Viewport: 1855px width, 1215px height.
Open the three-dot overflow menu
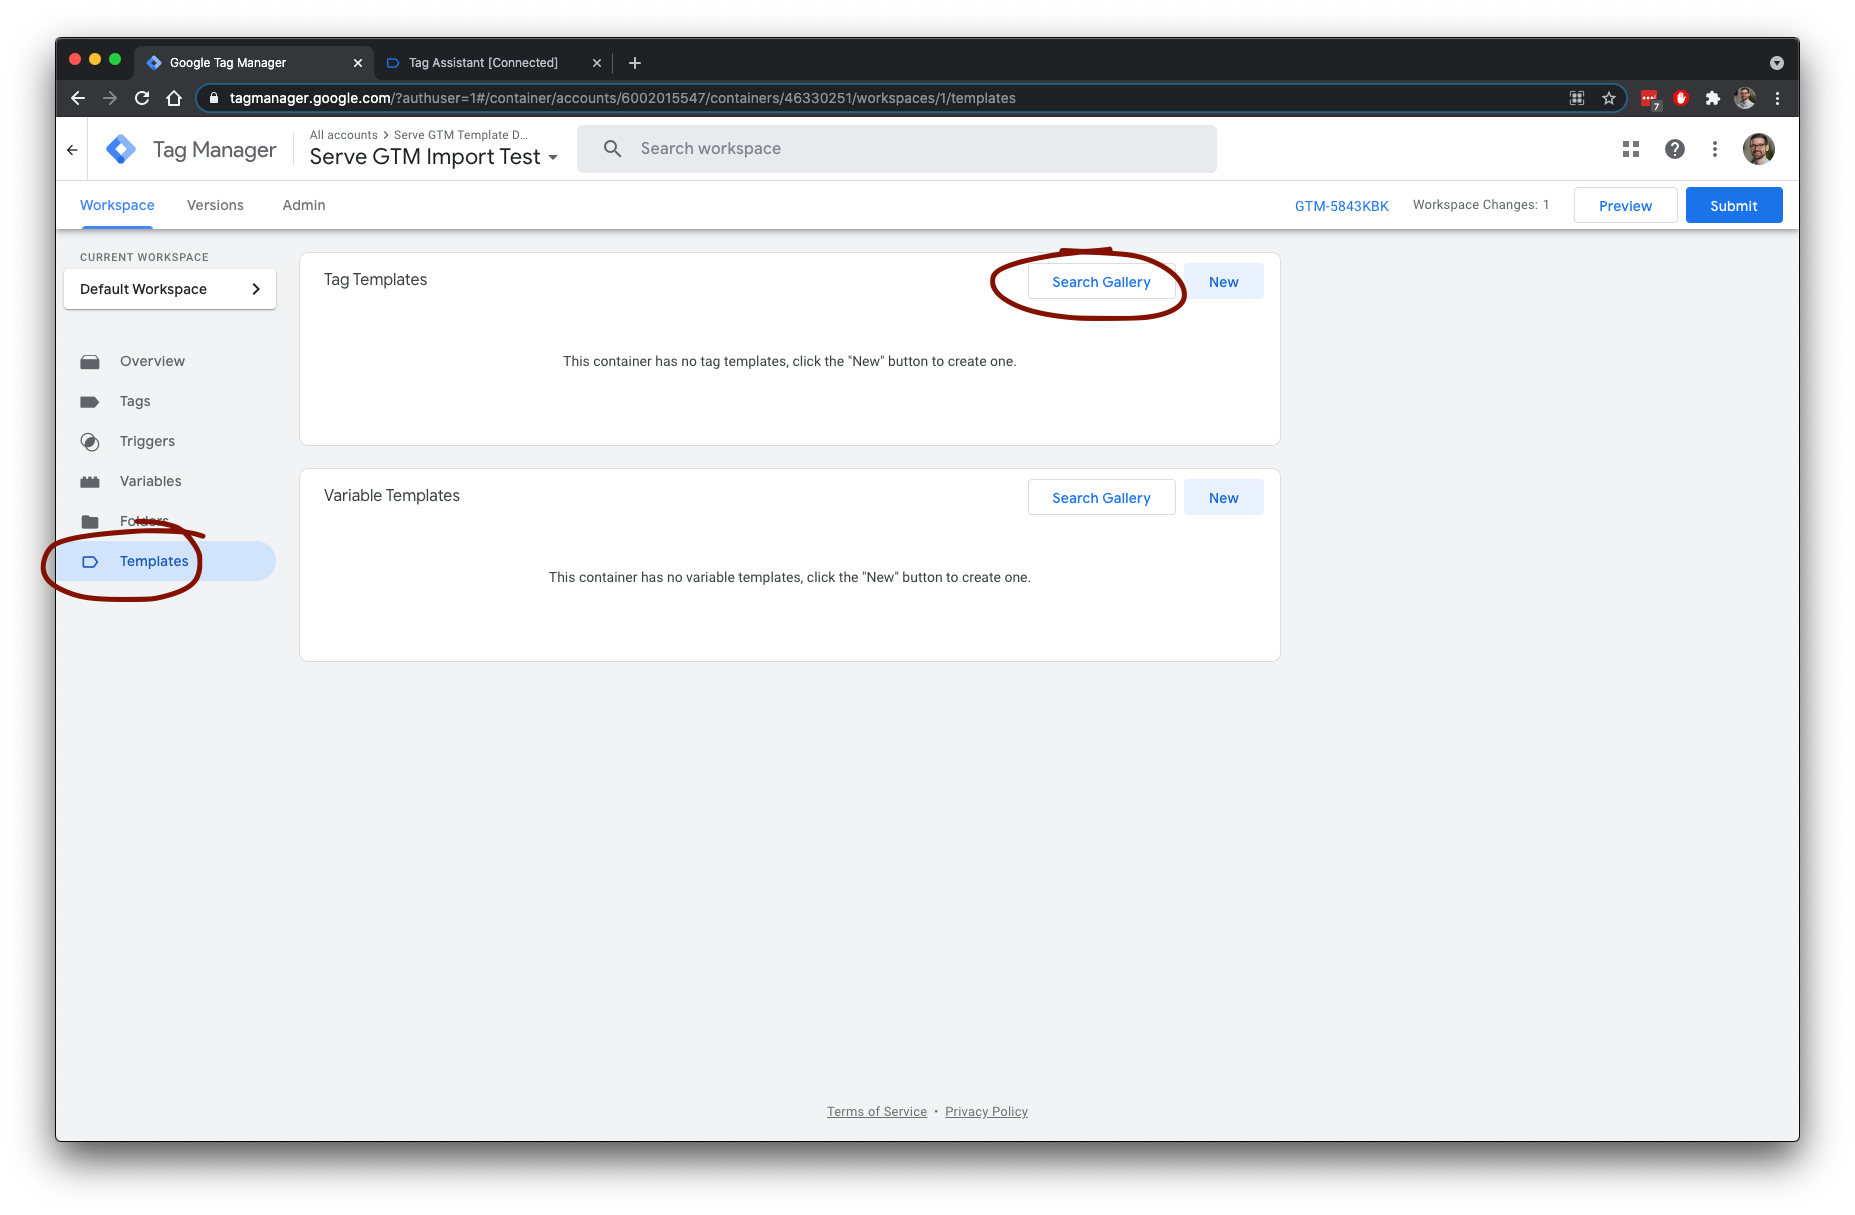1715,148
